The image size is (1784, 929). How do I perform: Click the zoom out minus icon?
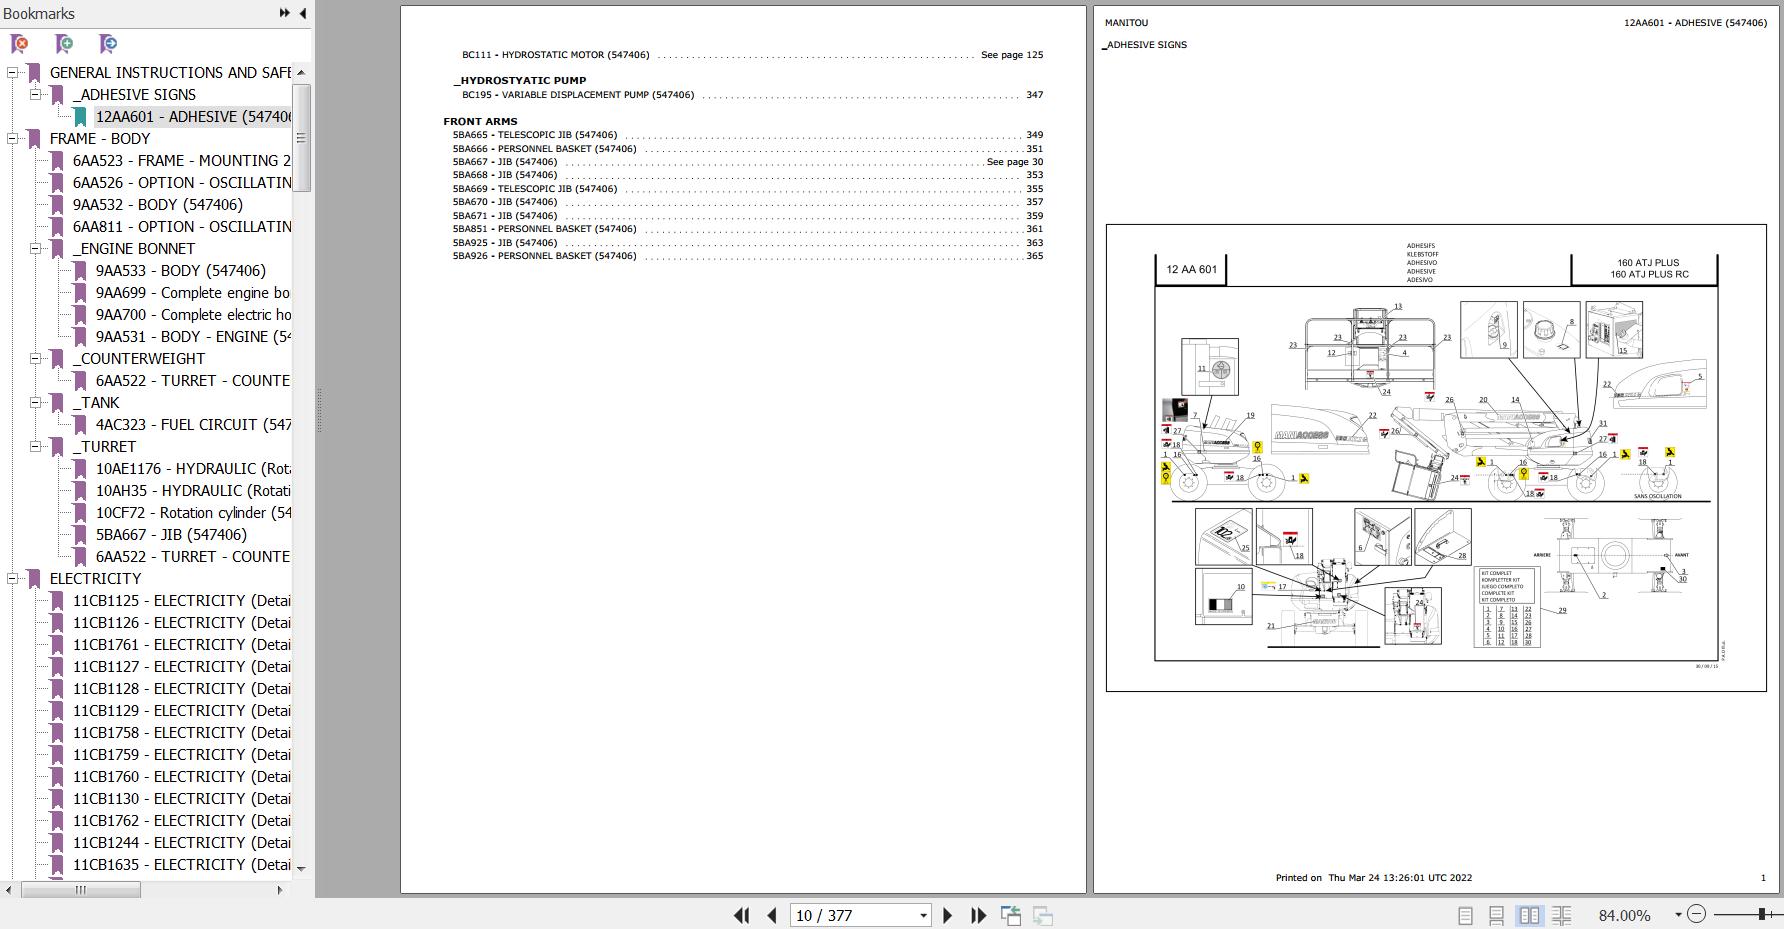pos(1696,914)
